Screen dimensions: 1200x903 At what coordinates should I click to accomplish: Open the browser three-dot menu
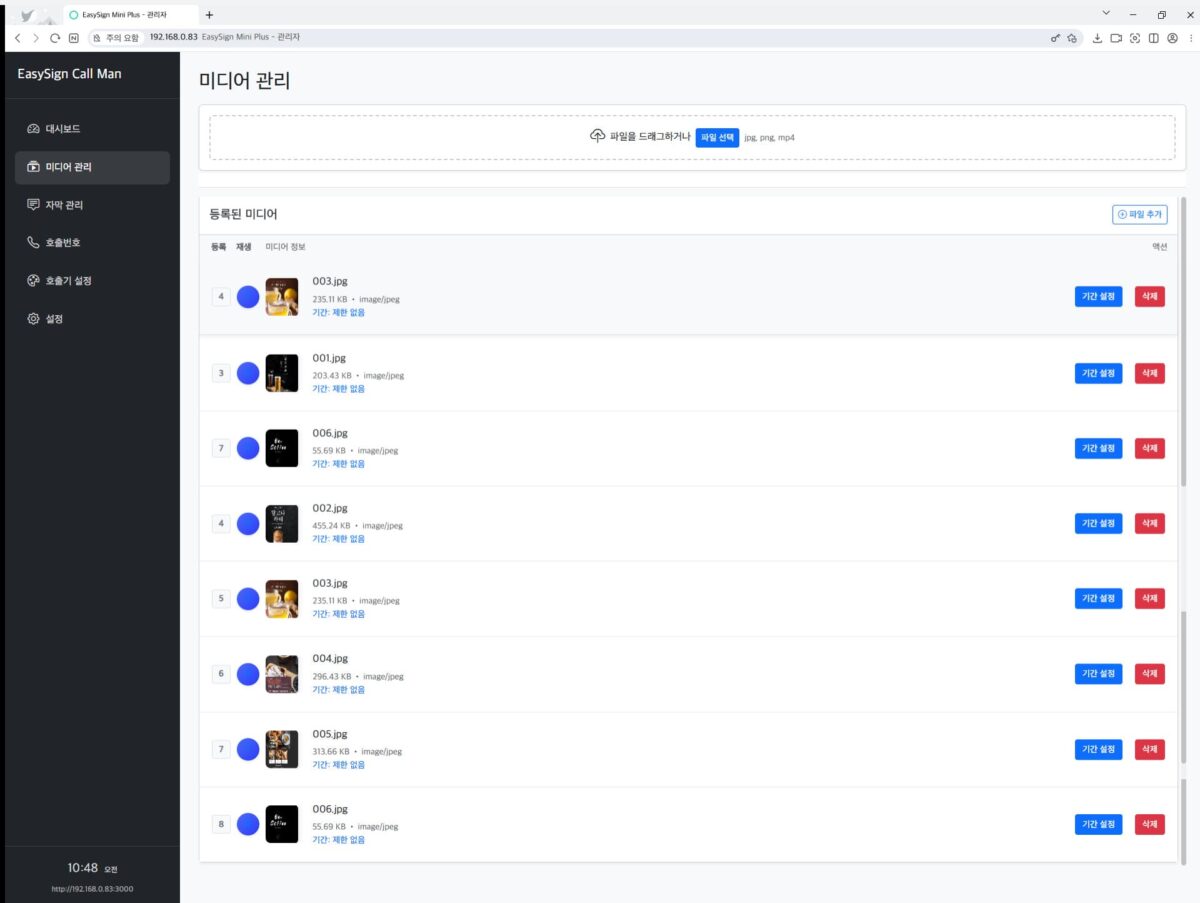(x=1188, y=38)
